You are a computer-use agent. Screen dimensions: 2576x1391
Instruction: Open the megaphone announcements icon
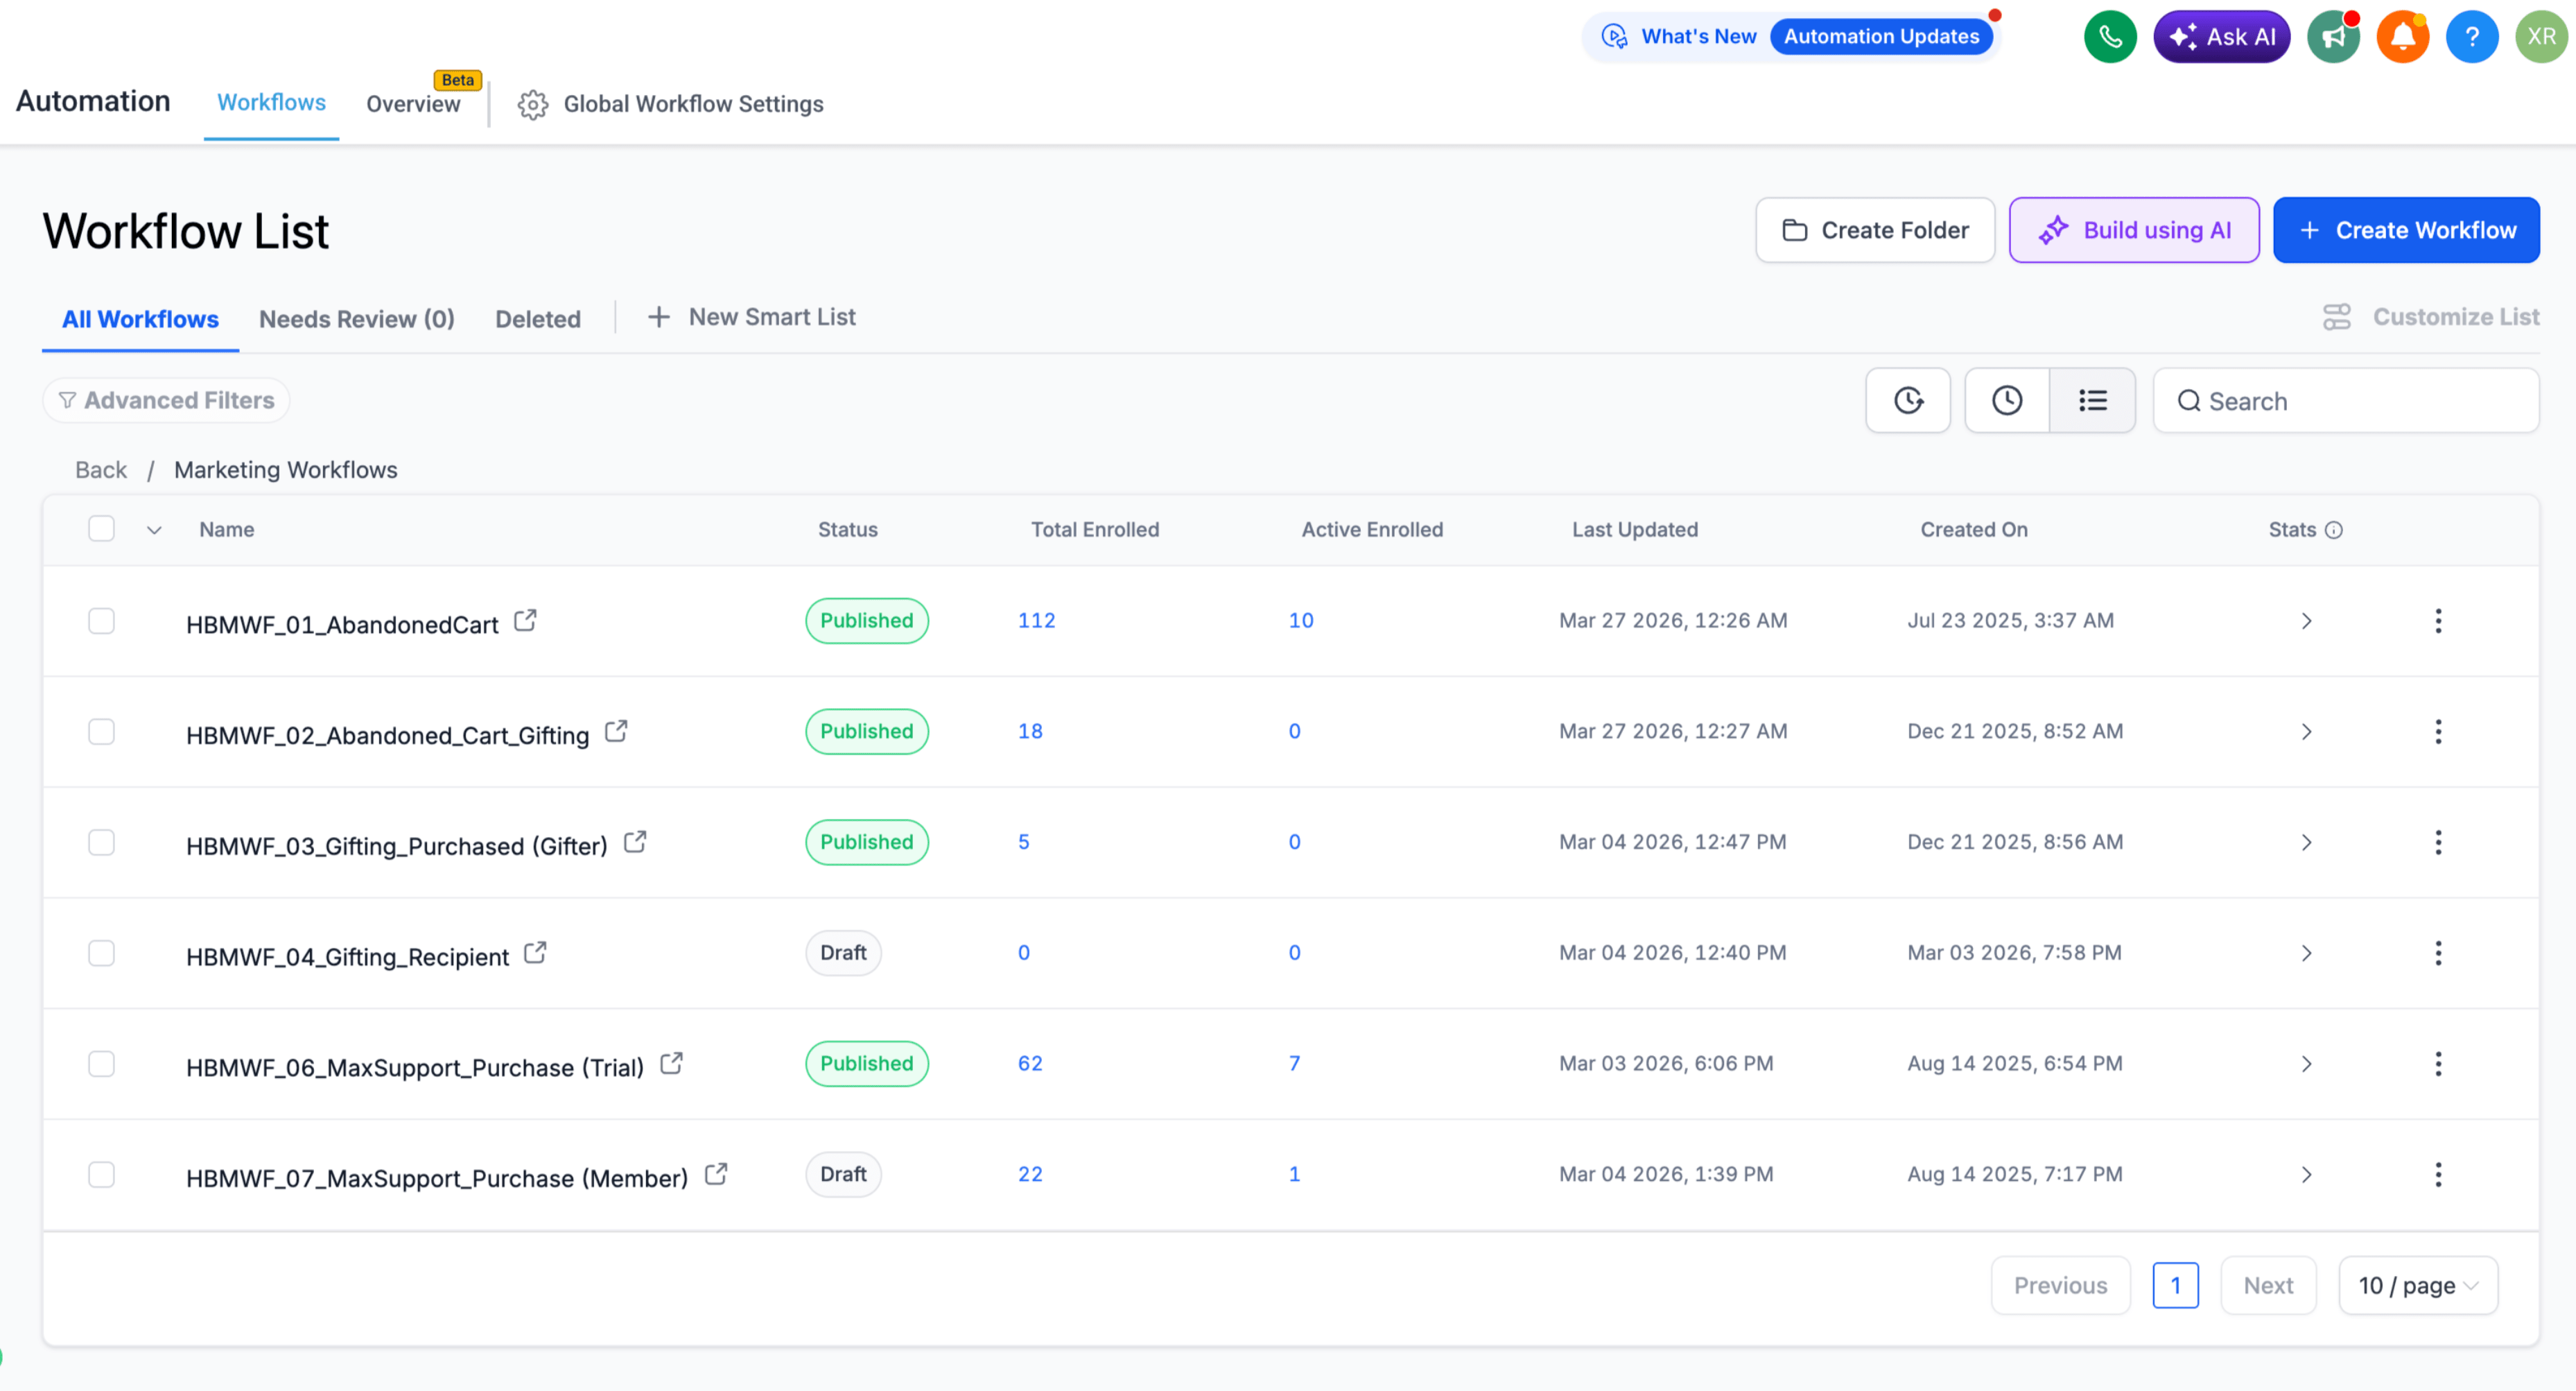tap(2333, 37)
